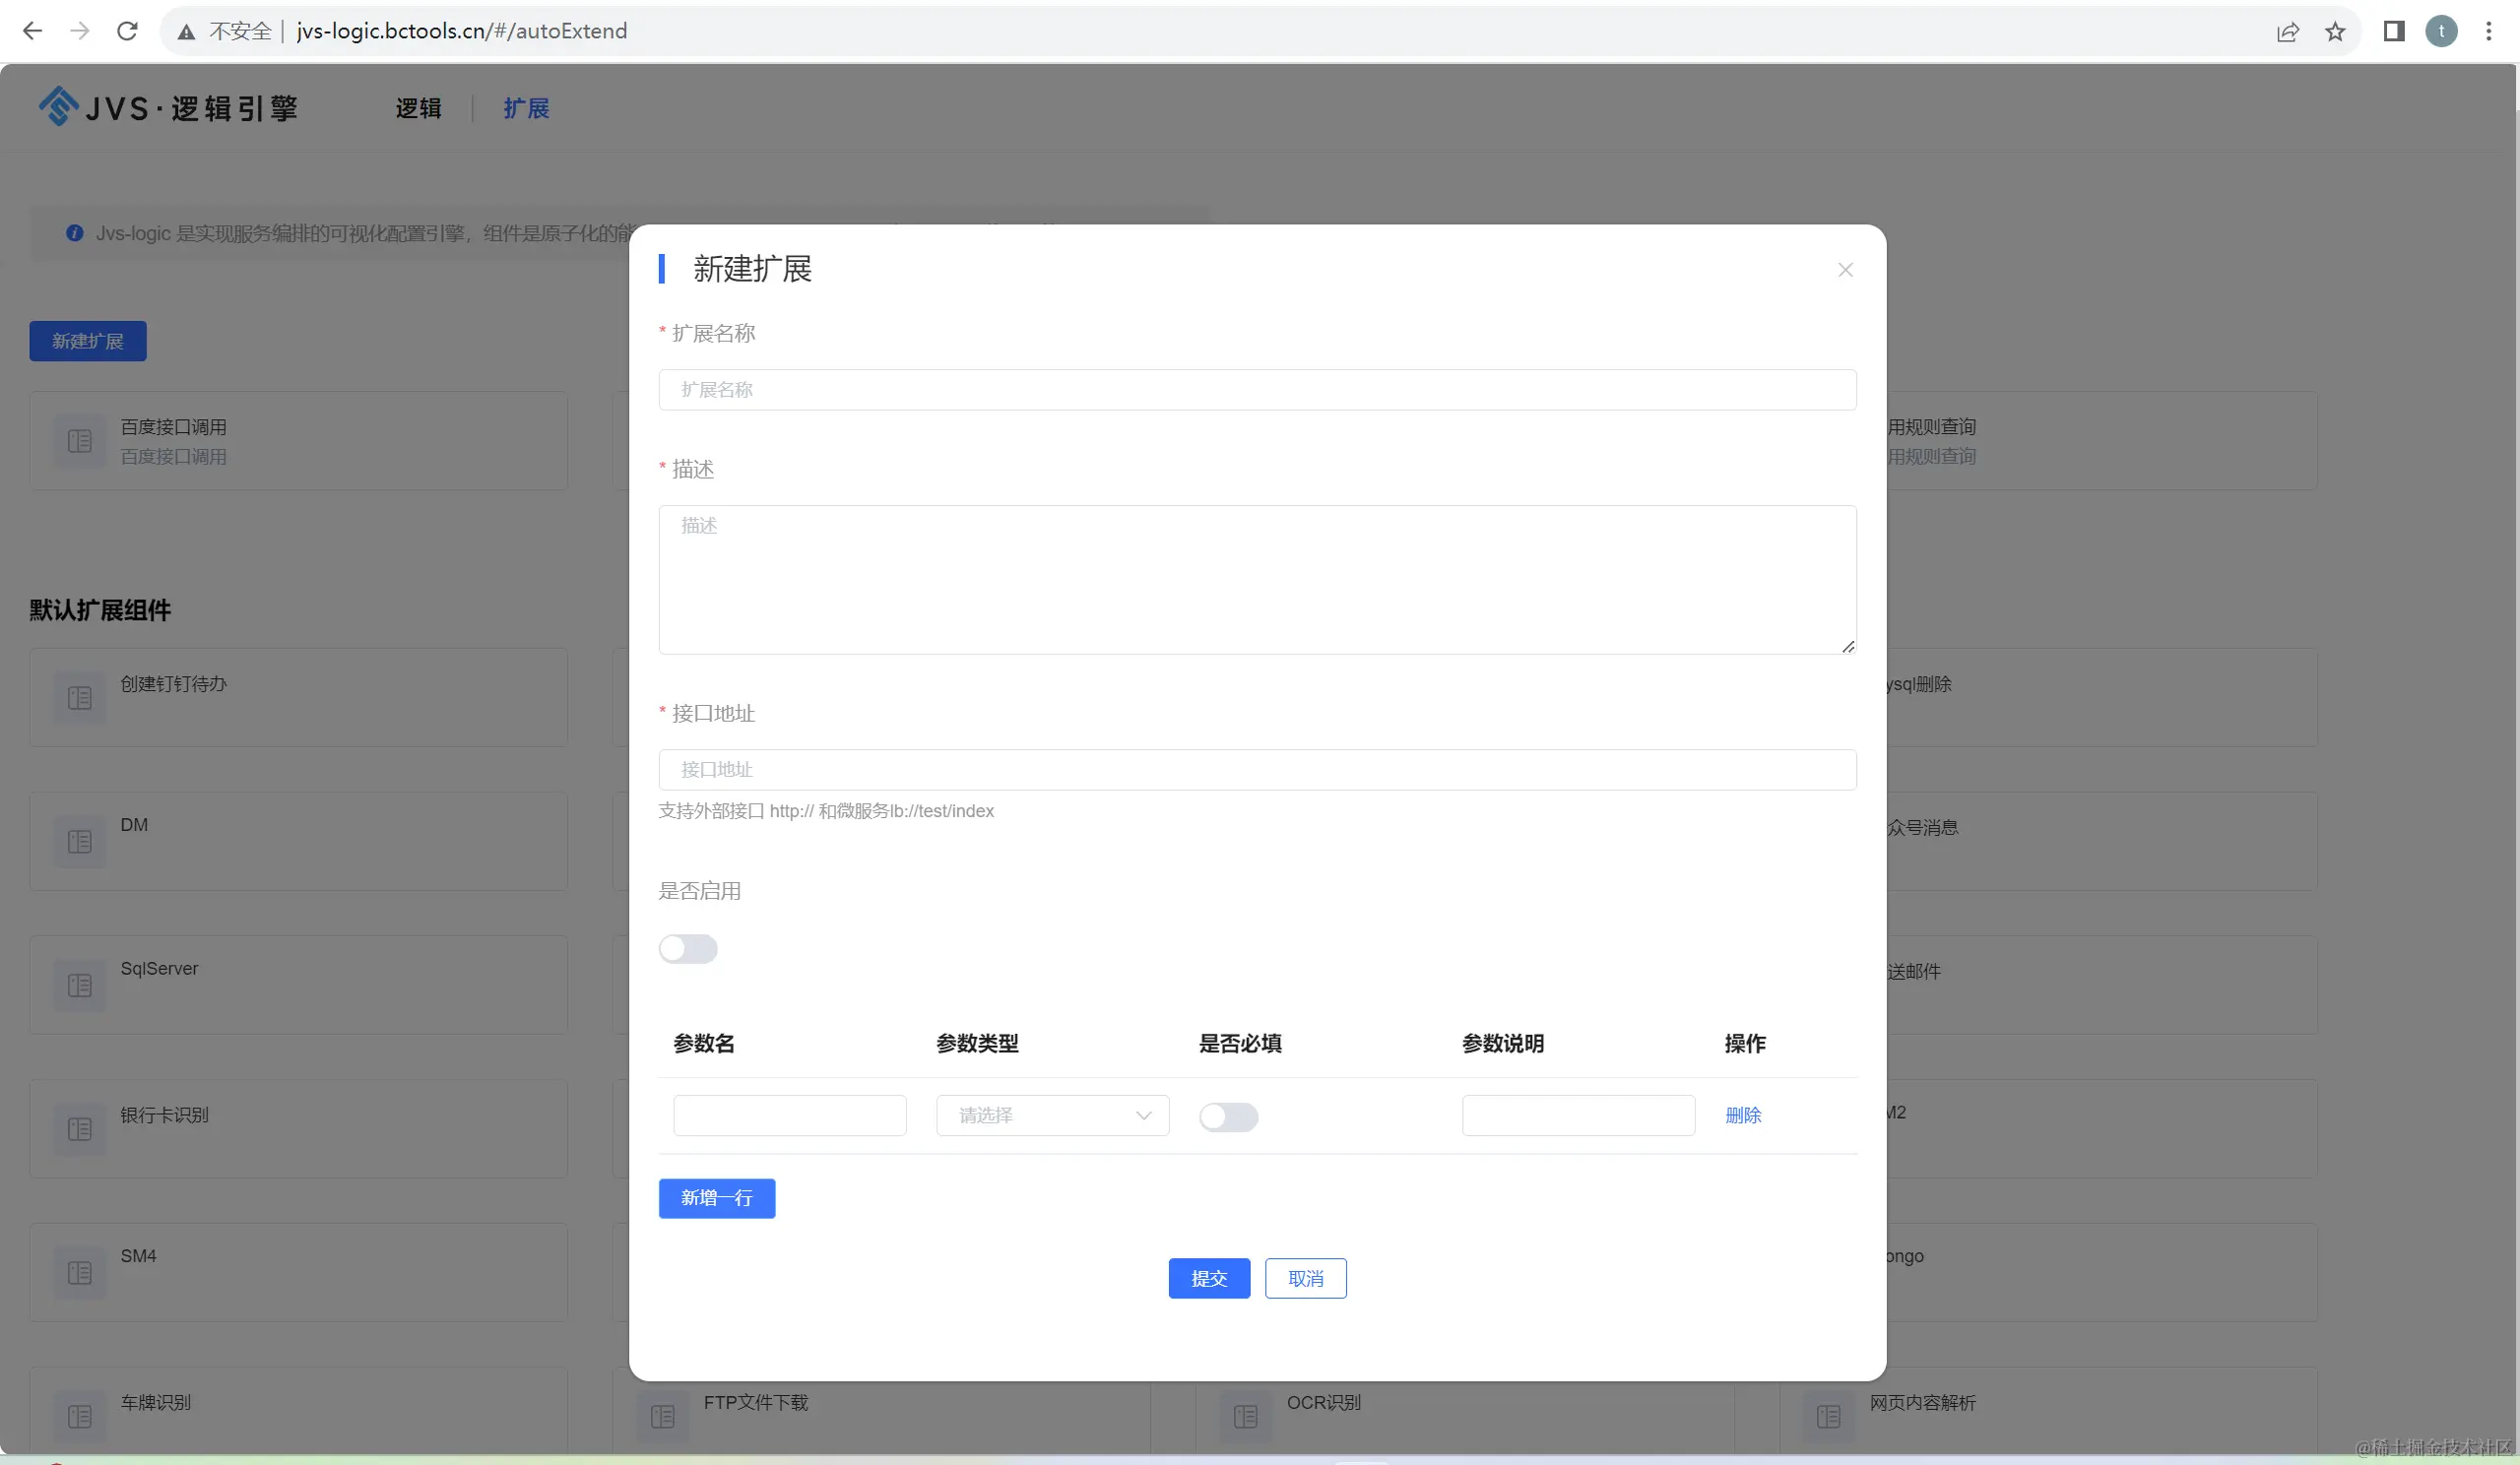Toggle the 是否必填 switch in parameter row
The image size is (2520, 1465).
[x=1228, y=1117]
